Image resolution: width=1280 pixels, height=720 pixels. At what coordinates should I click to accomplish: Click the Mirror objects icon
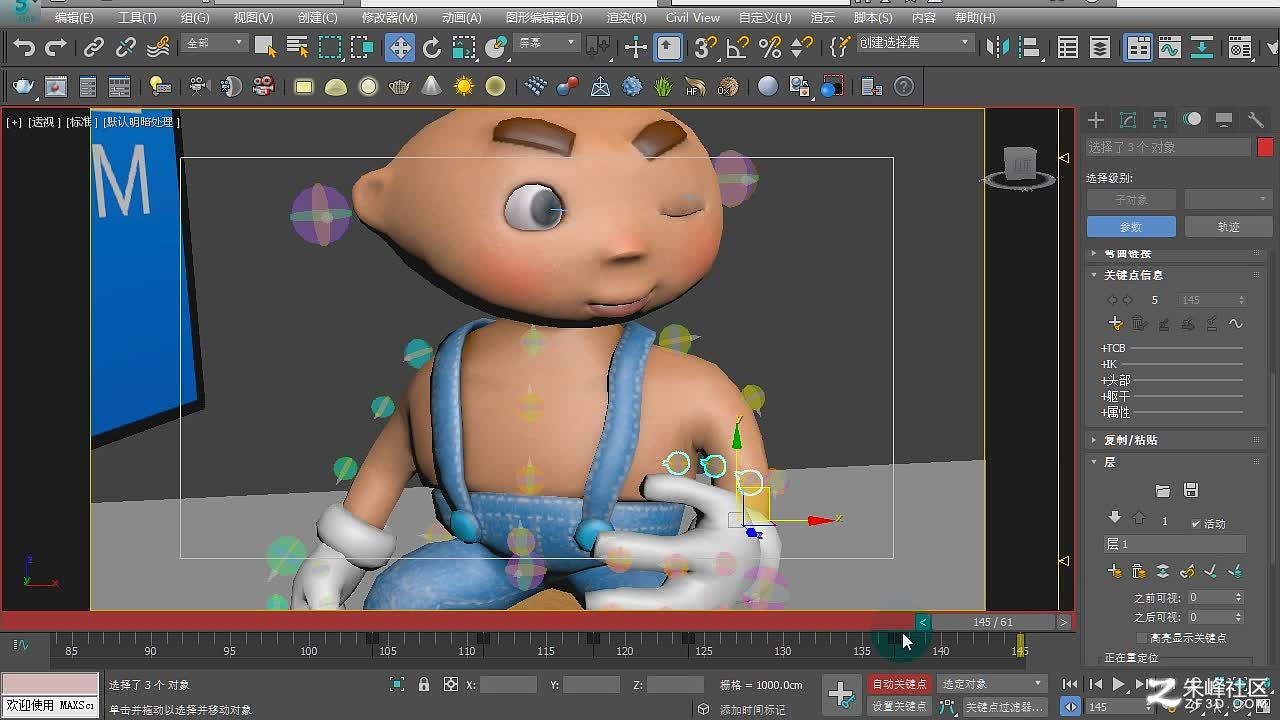click(997, 47)
